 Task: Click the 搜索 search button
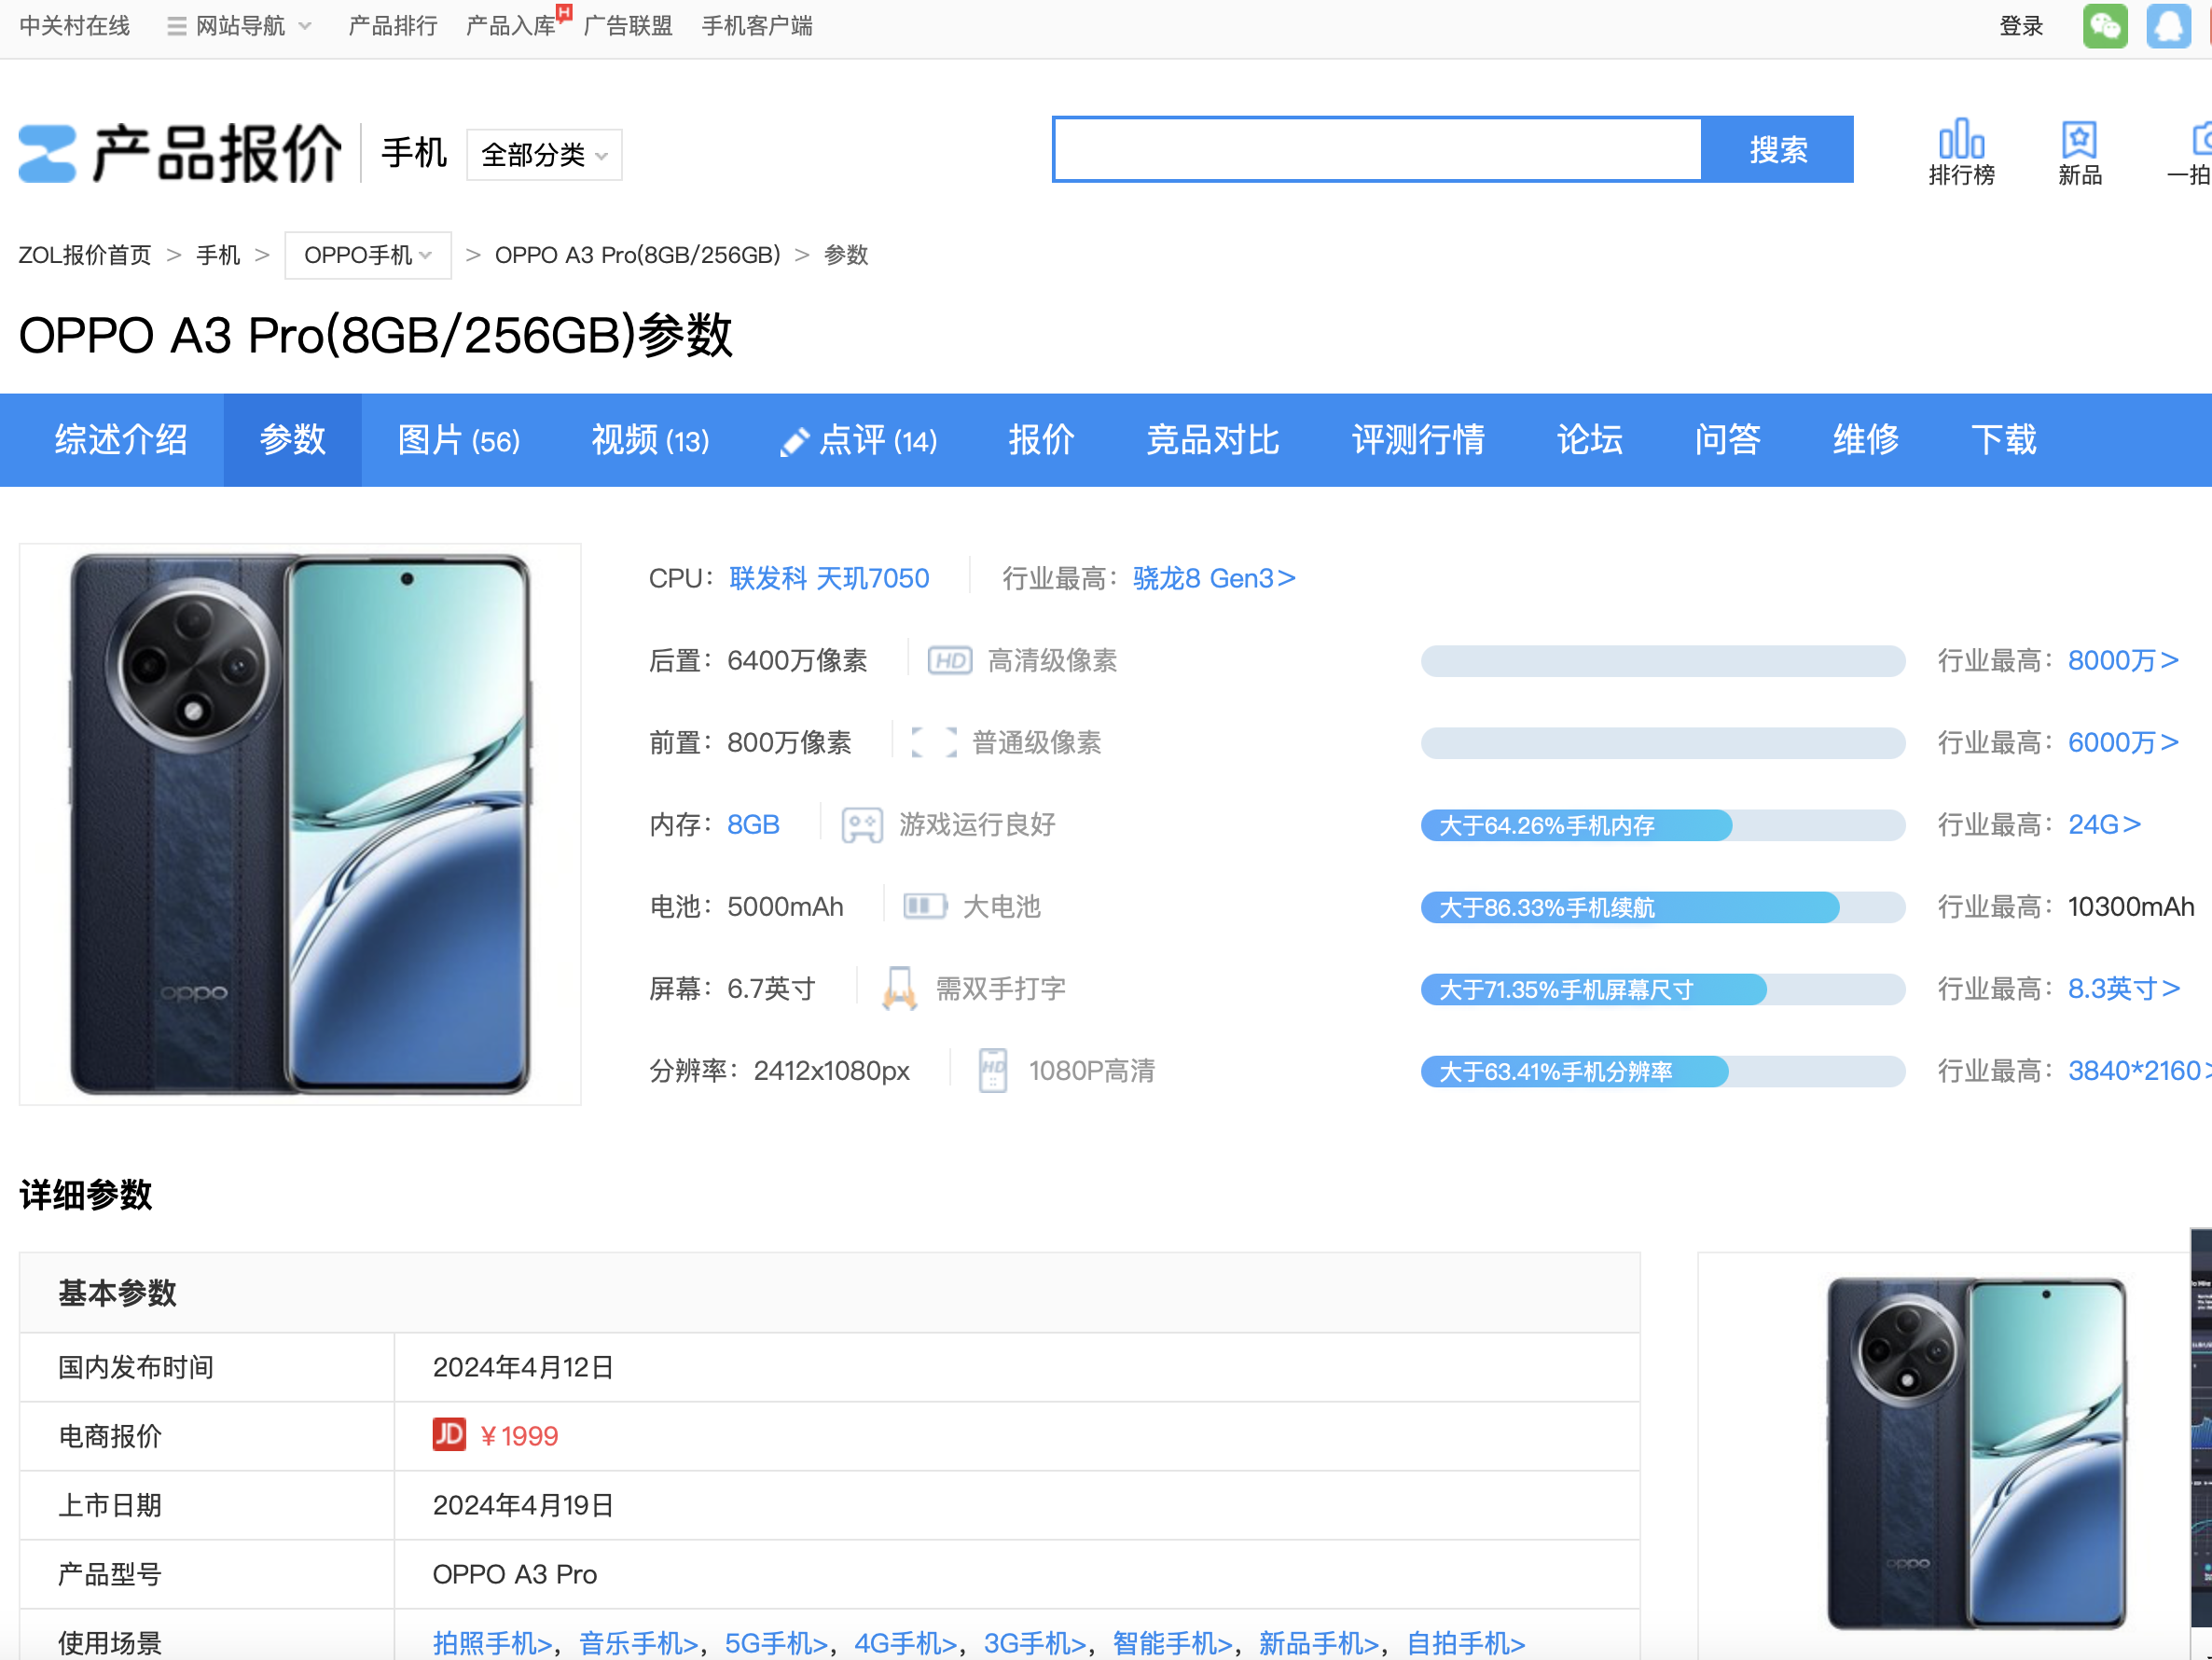(x=1778, y=150)
